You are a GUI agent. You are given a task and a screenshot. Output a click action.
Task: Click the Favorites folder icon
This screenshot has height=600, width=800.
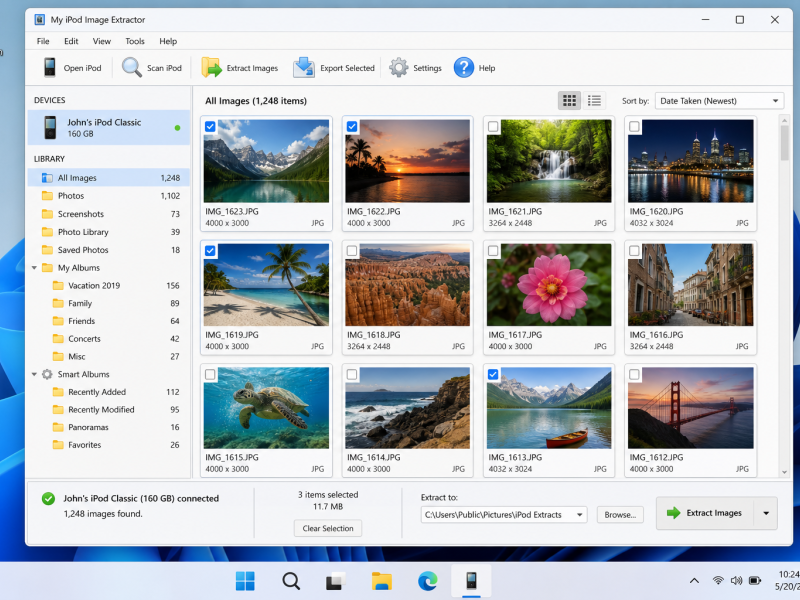[x=58, y=445]
